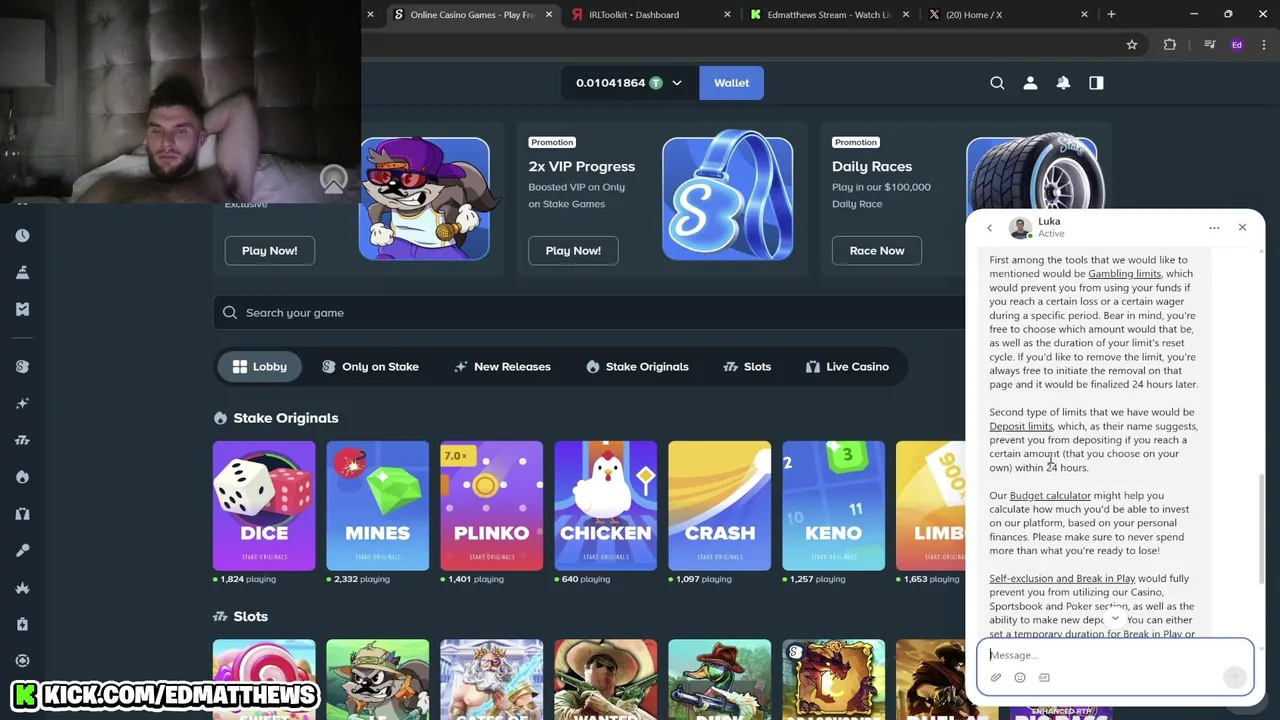Screen dimensions: 1280x720
Task: Switch to Home / X browser tab
Action: coord(1008,15)
